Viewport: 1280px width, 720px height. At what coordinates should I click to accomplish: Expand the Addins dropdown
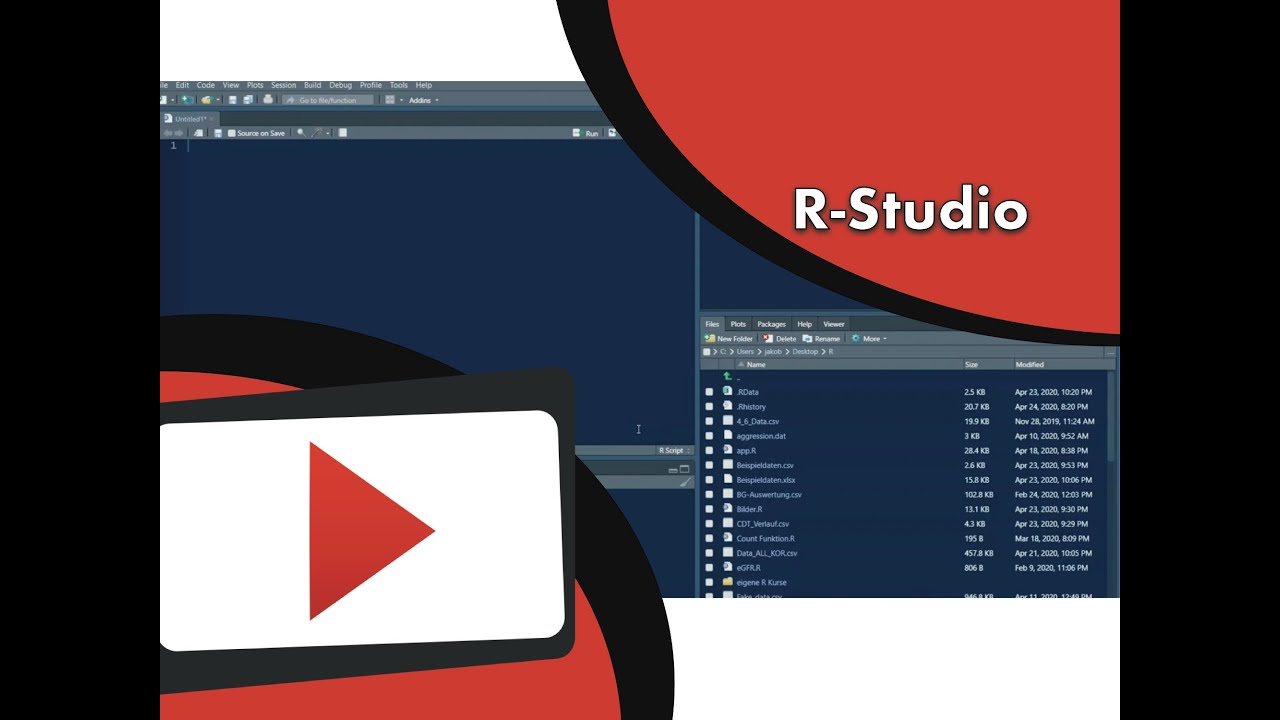tap(424, 100)
